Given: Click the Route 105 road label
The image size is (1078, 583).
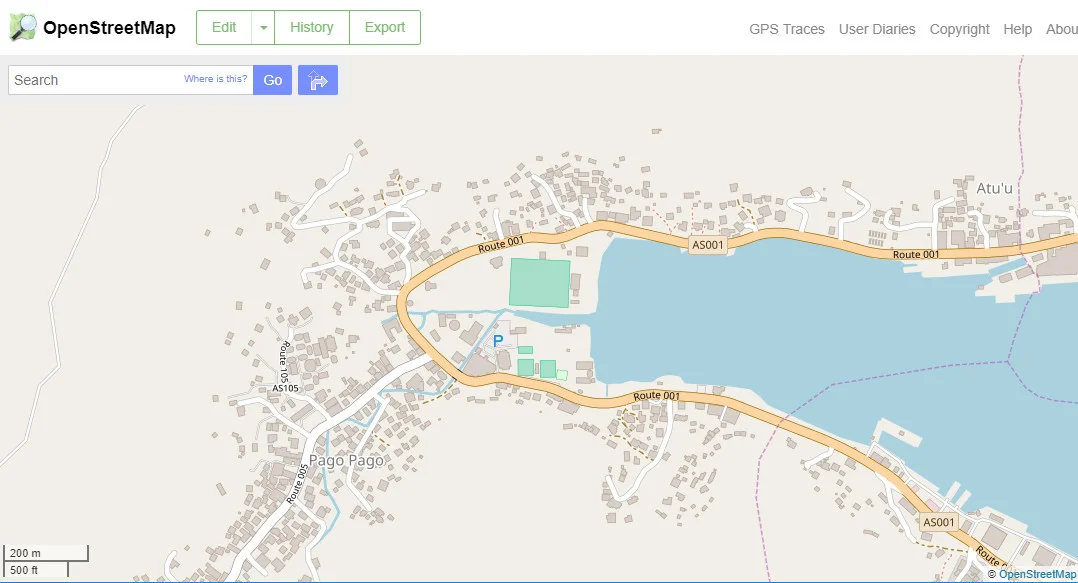Looking at the screenshot, I should (x=283, y=361).
